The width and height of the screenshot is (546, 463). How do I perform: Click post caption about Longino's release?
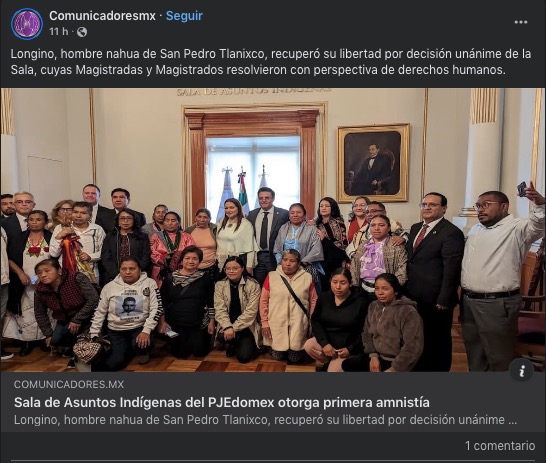[271, 62]
